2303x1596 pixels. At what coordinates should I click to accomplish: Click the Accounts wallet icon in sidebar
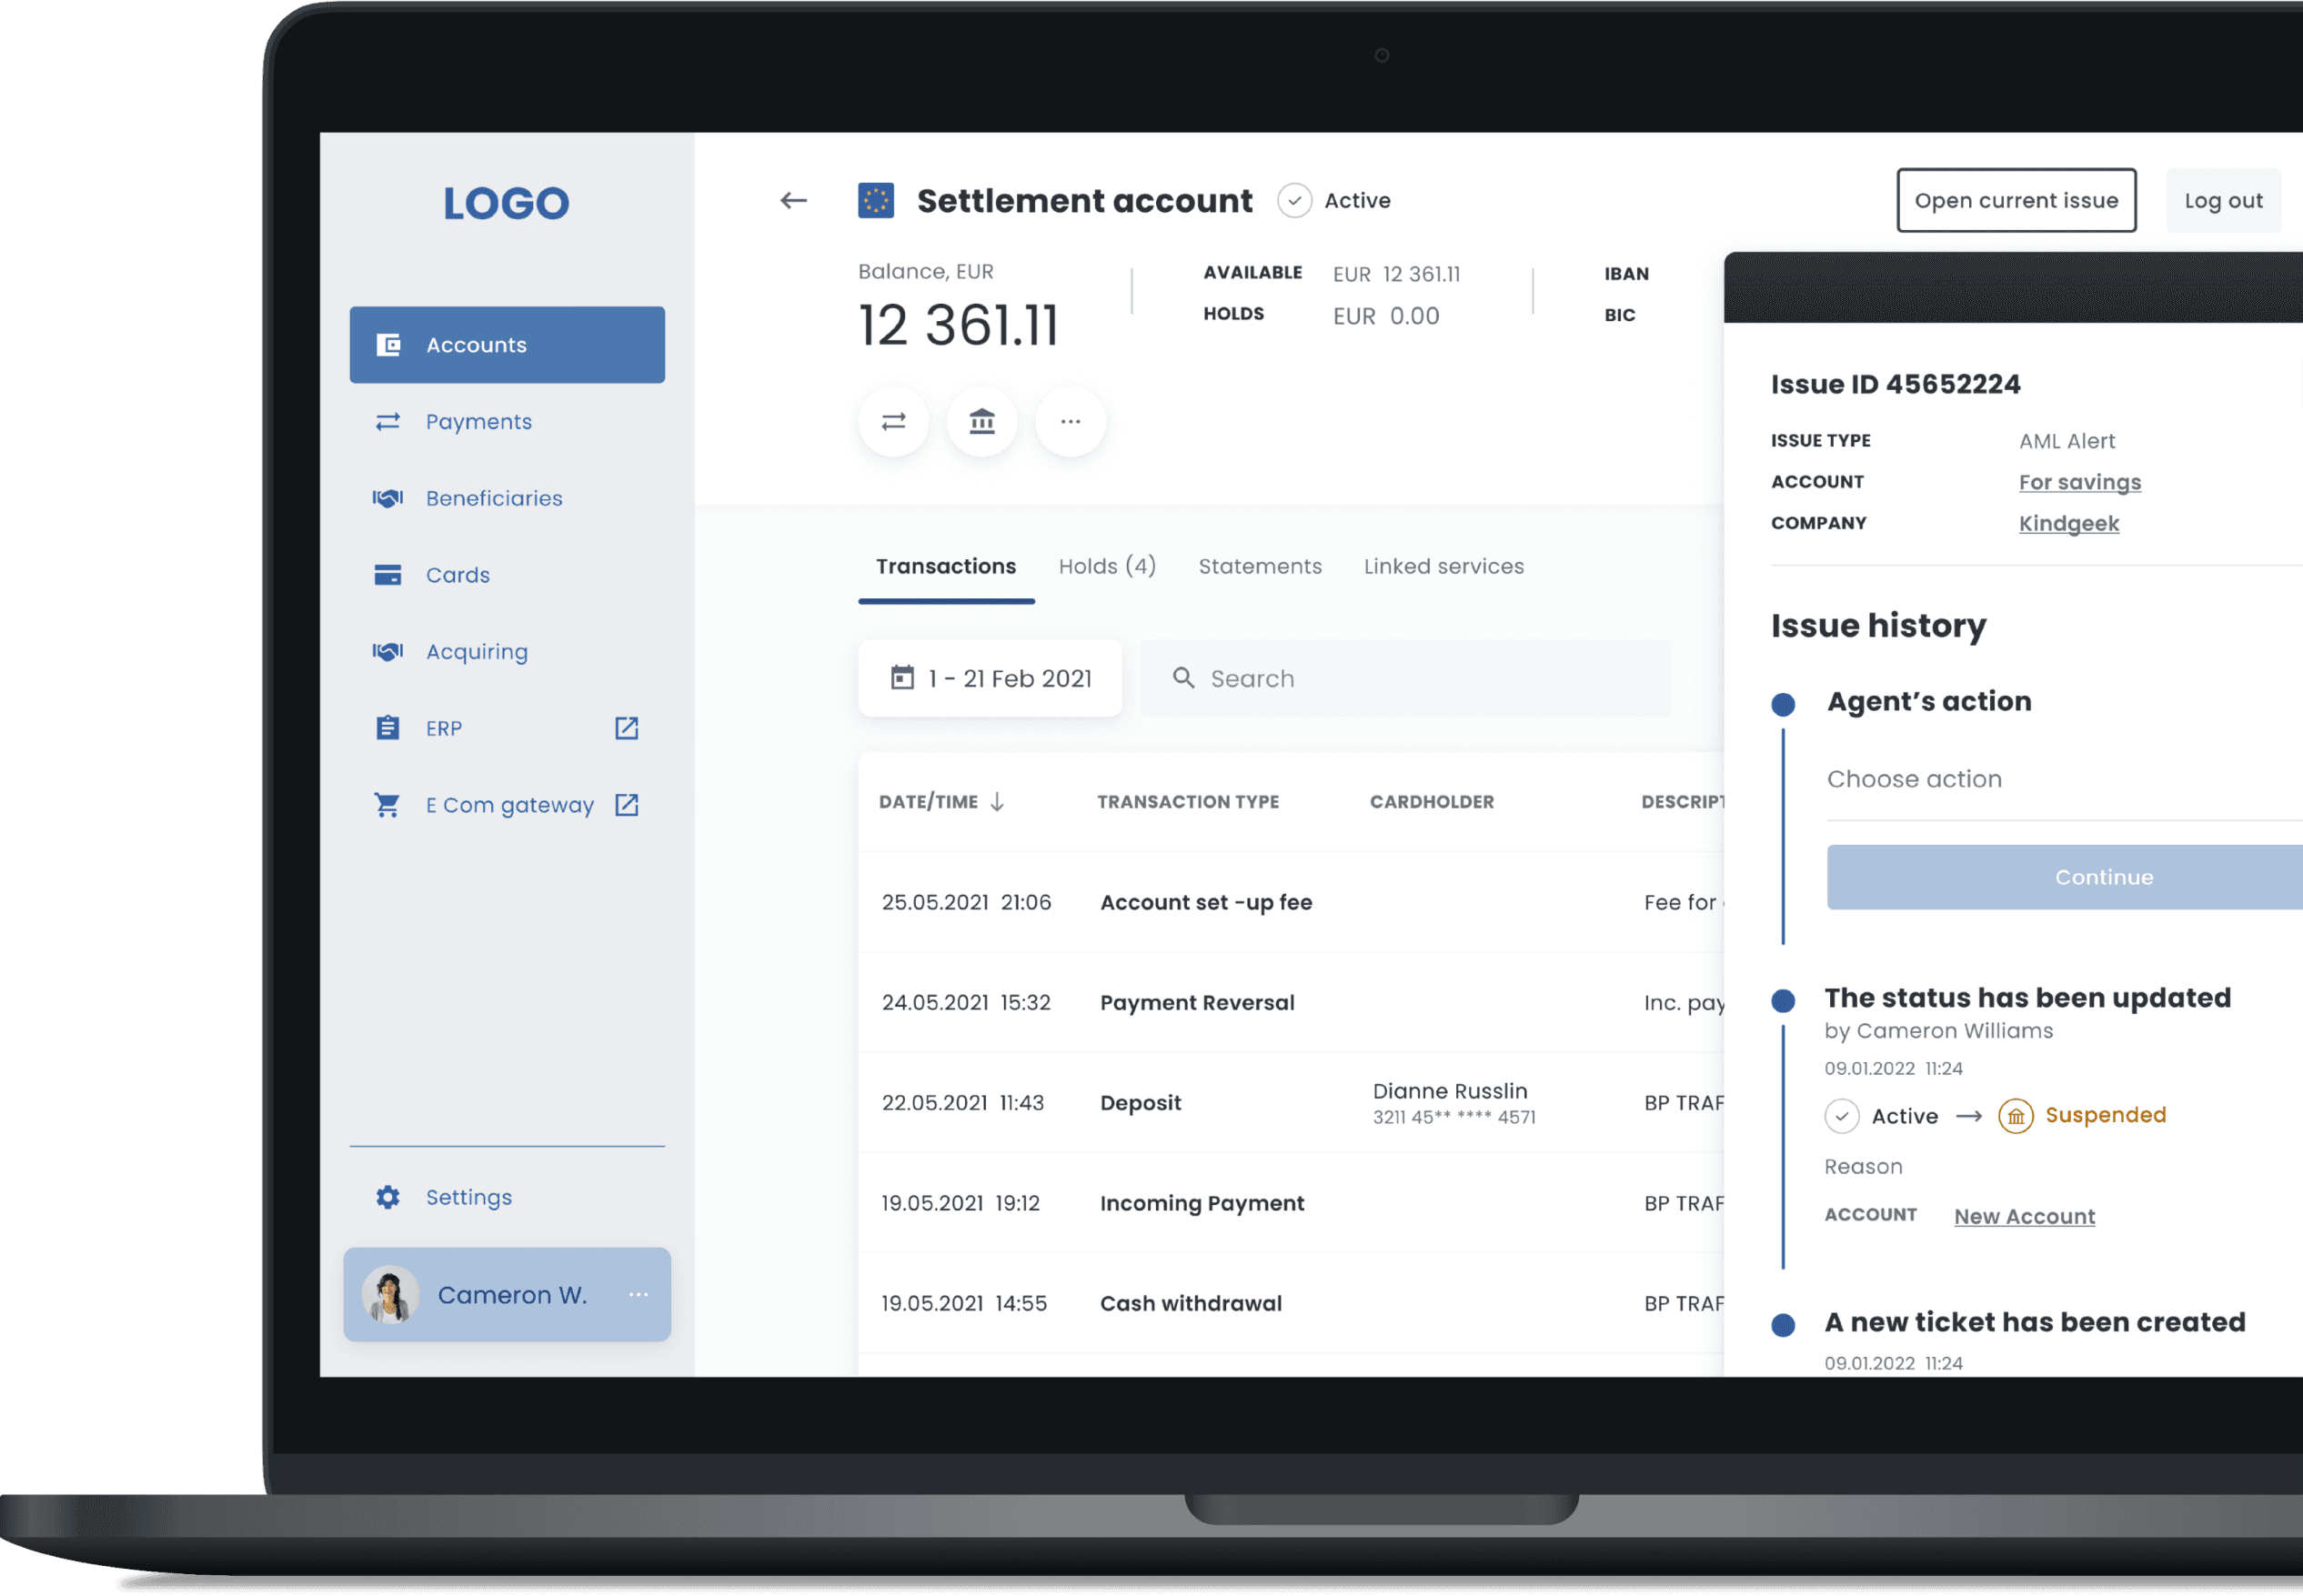pos(388,345)
